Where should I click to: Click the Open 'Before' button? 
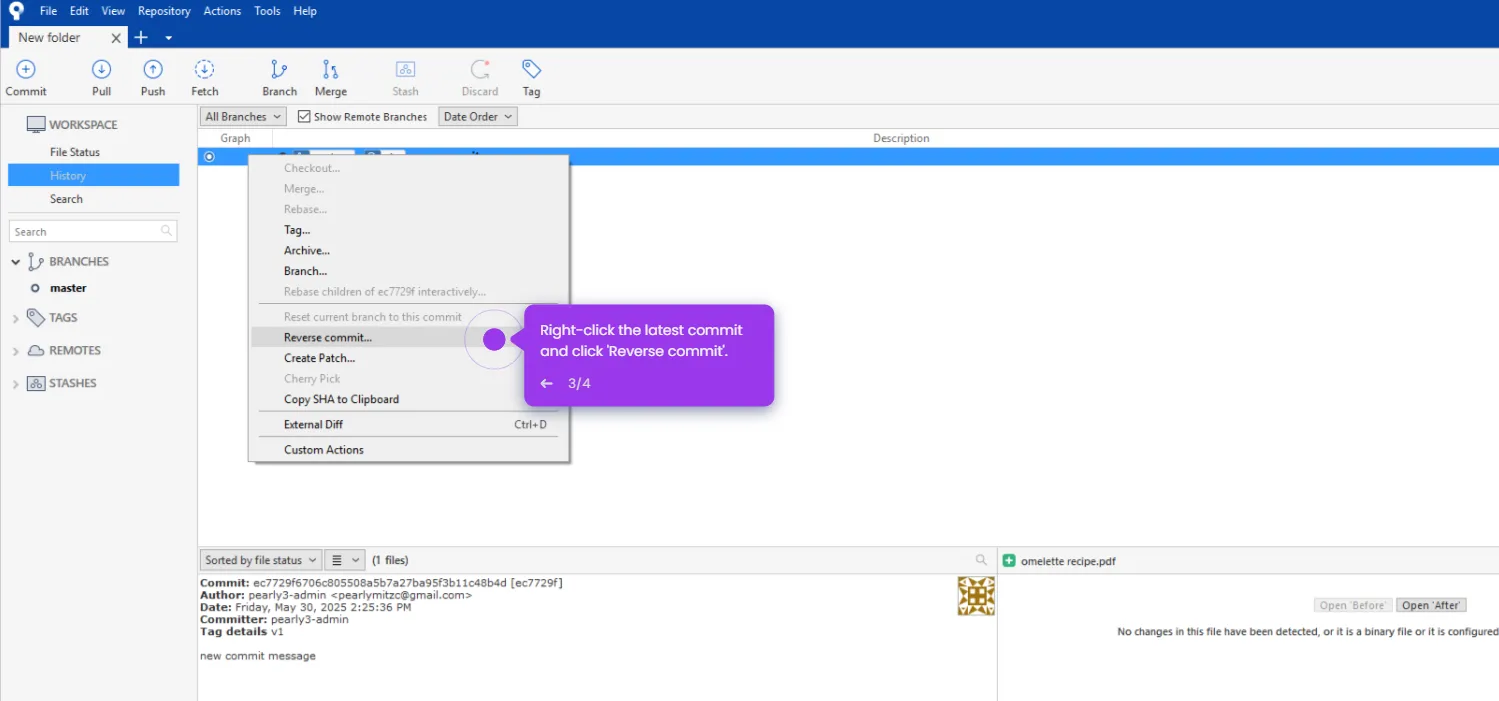(x=1353, y=605)
